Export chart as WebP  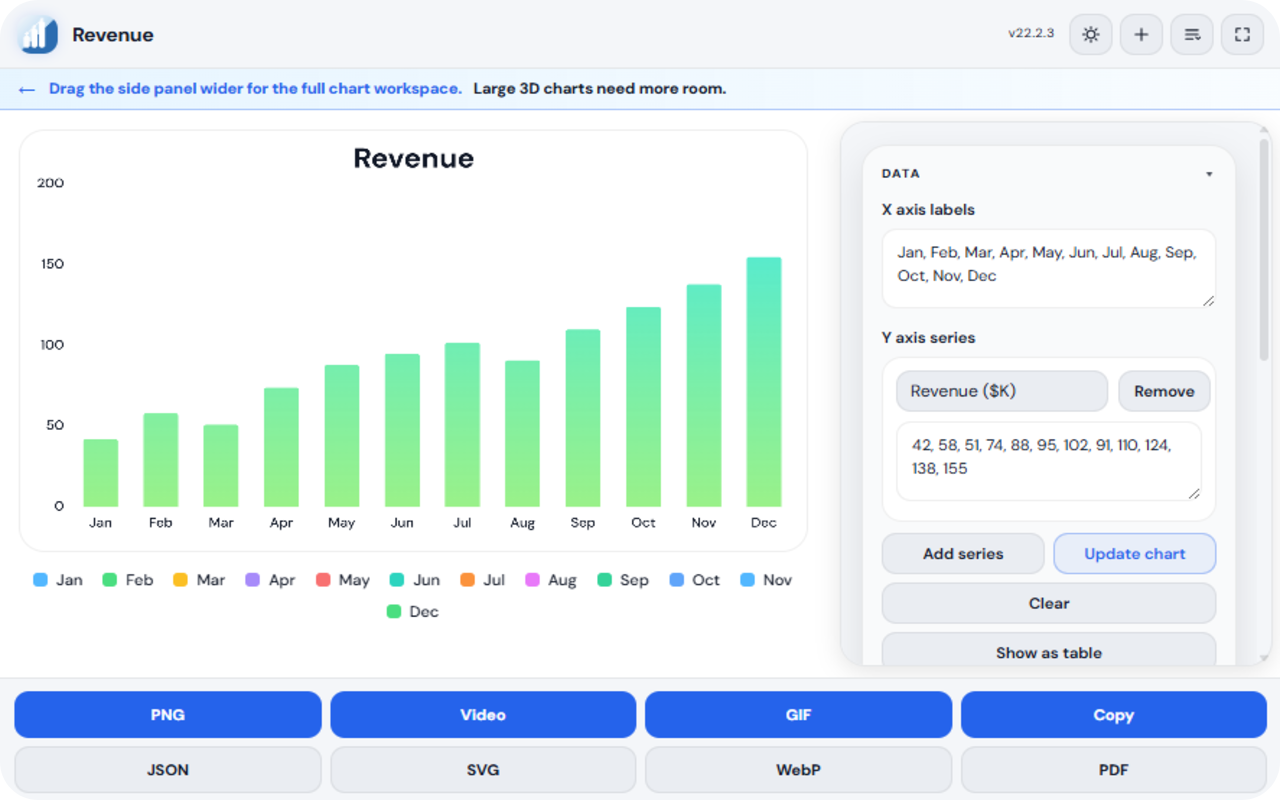click(798, 770)
